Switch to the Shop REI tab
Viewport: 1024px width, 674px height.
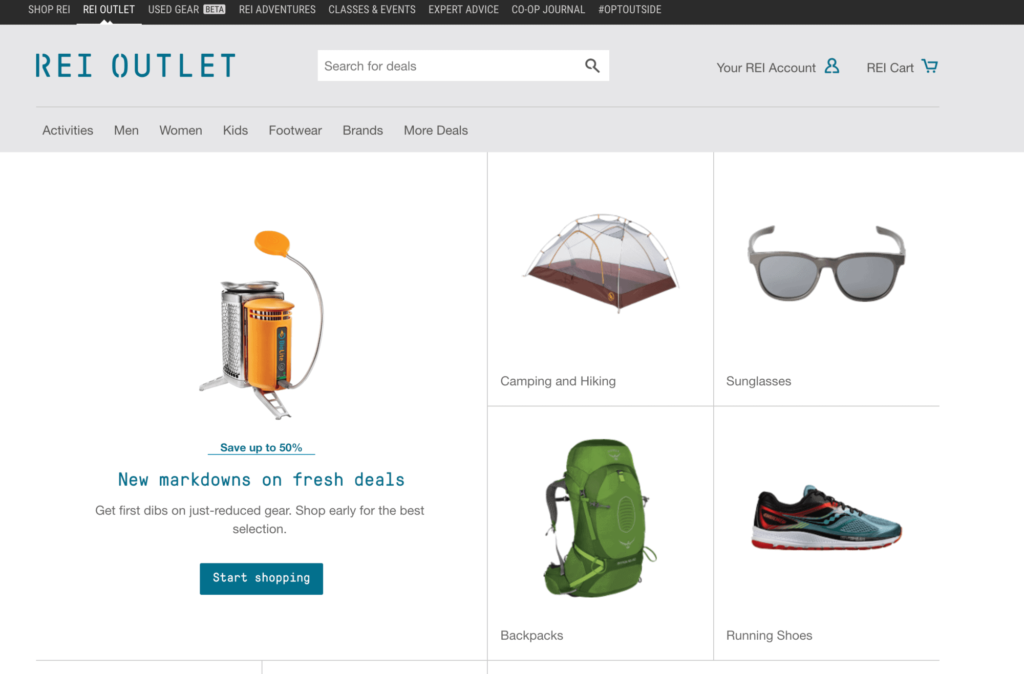click(x=49, y=10)
